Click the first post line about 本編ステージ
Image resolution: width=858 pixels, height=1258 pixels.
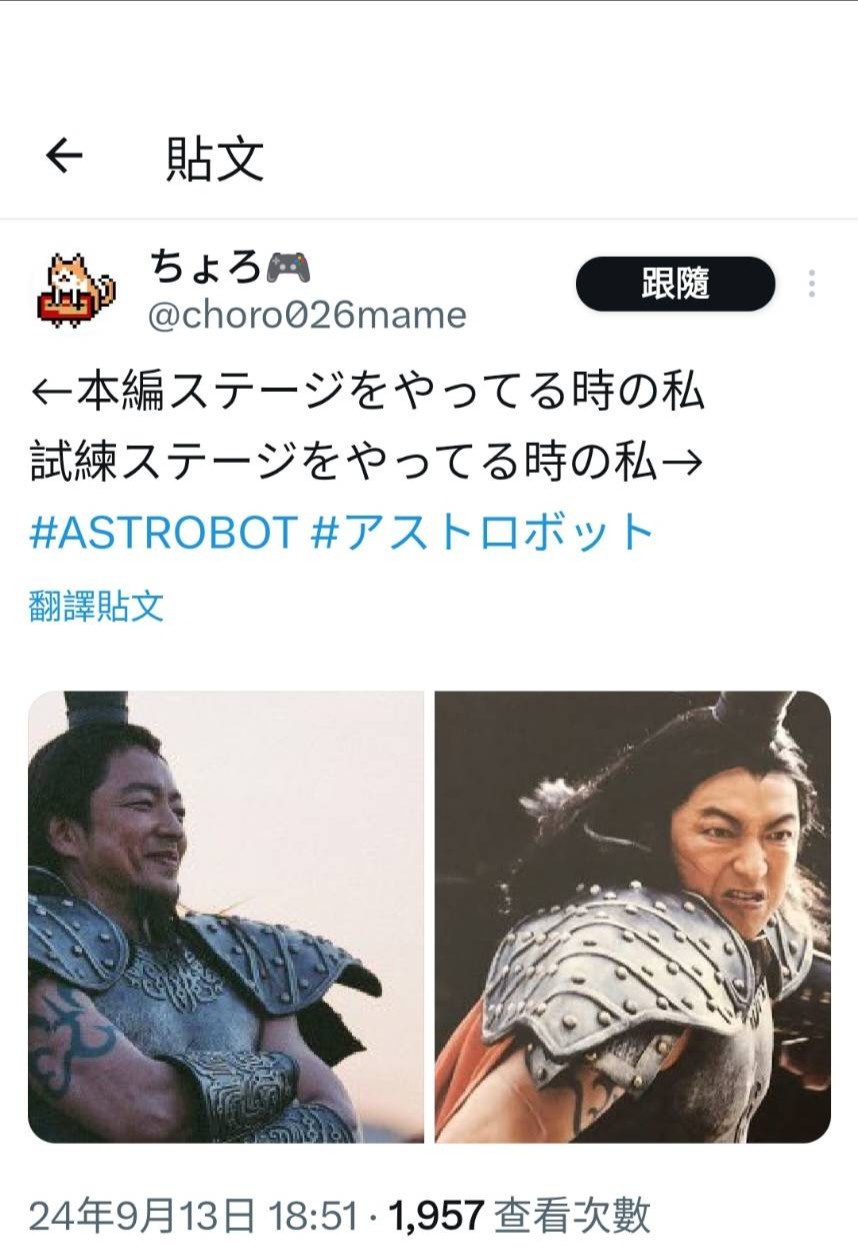[368, 391]
